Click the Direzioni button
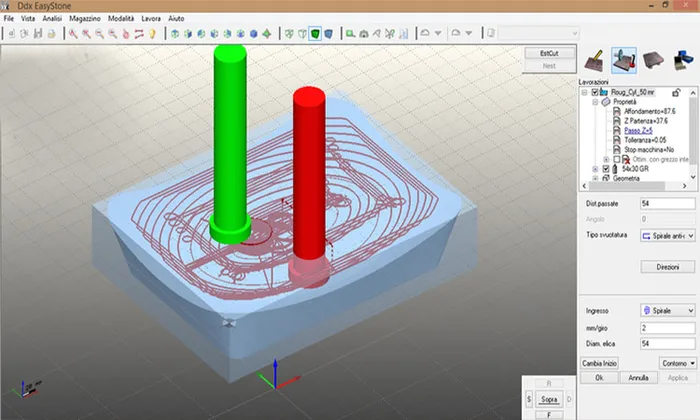 click(668, 267)
